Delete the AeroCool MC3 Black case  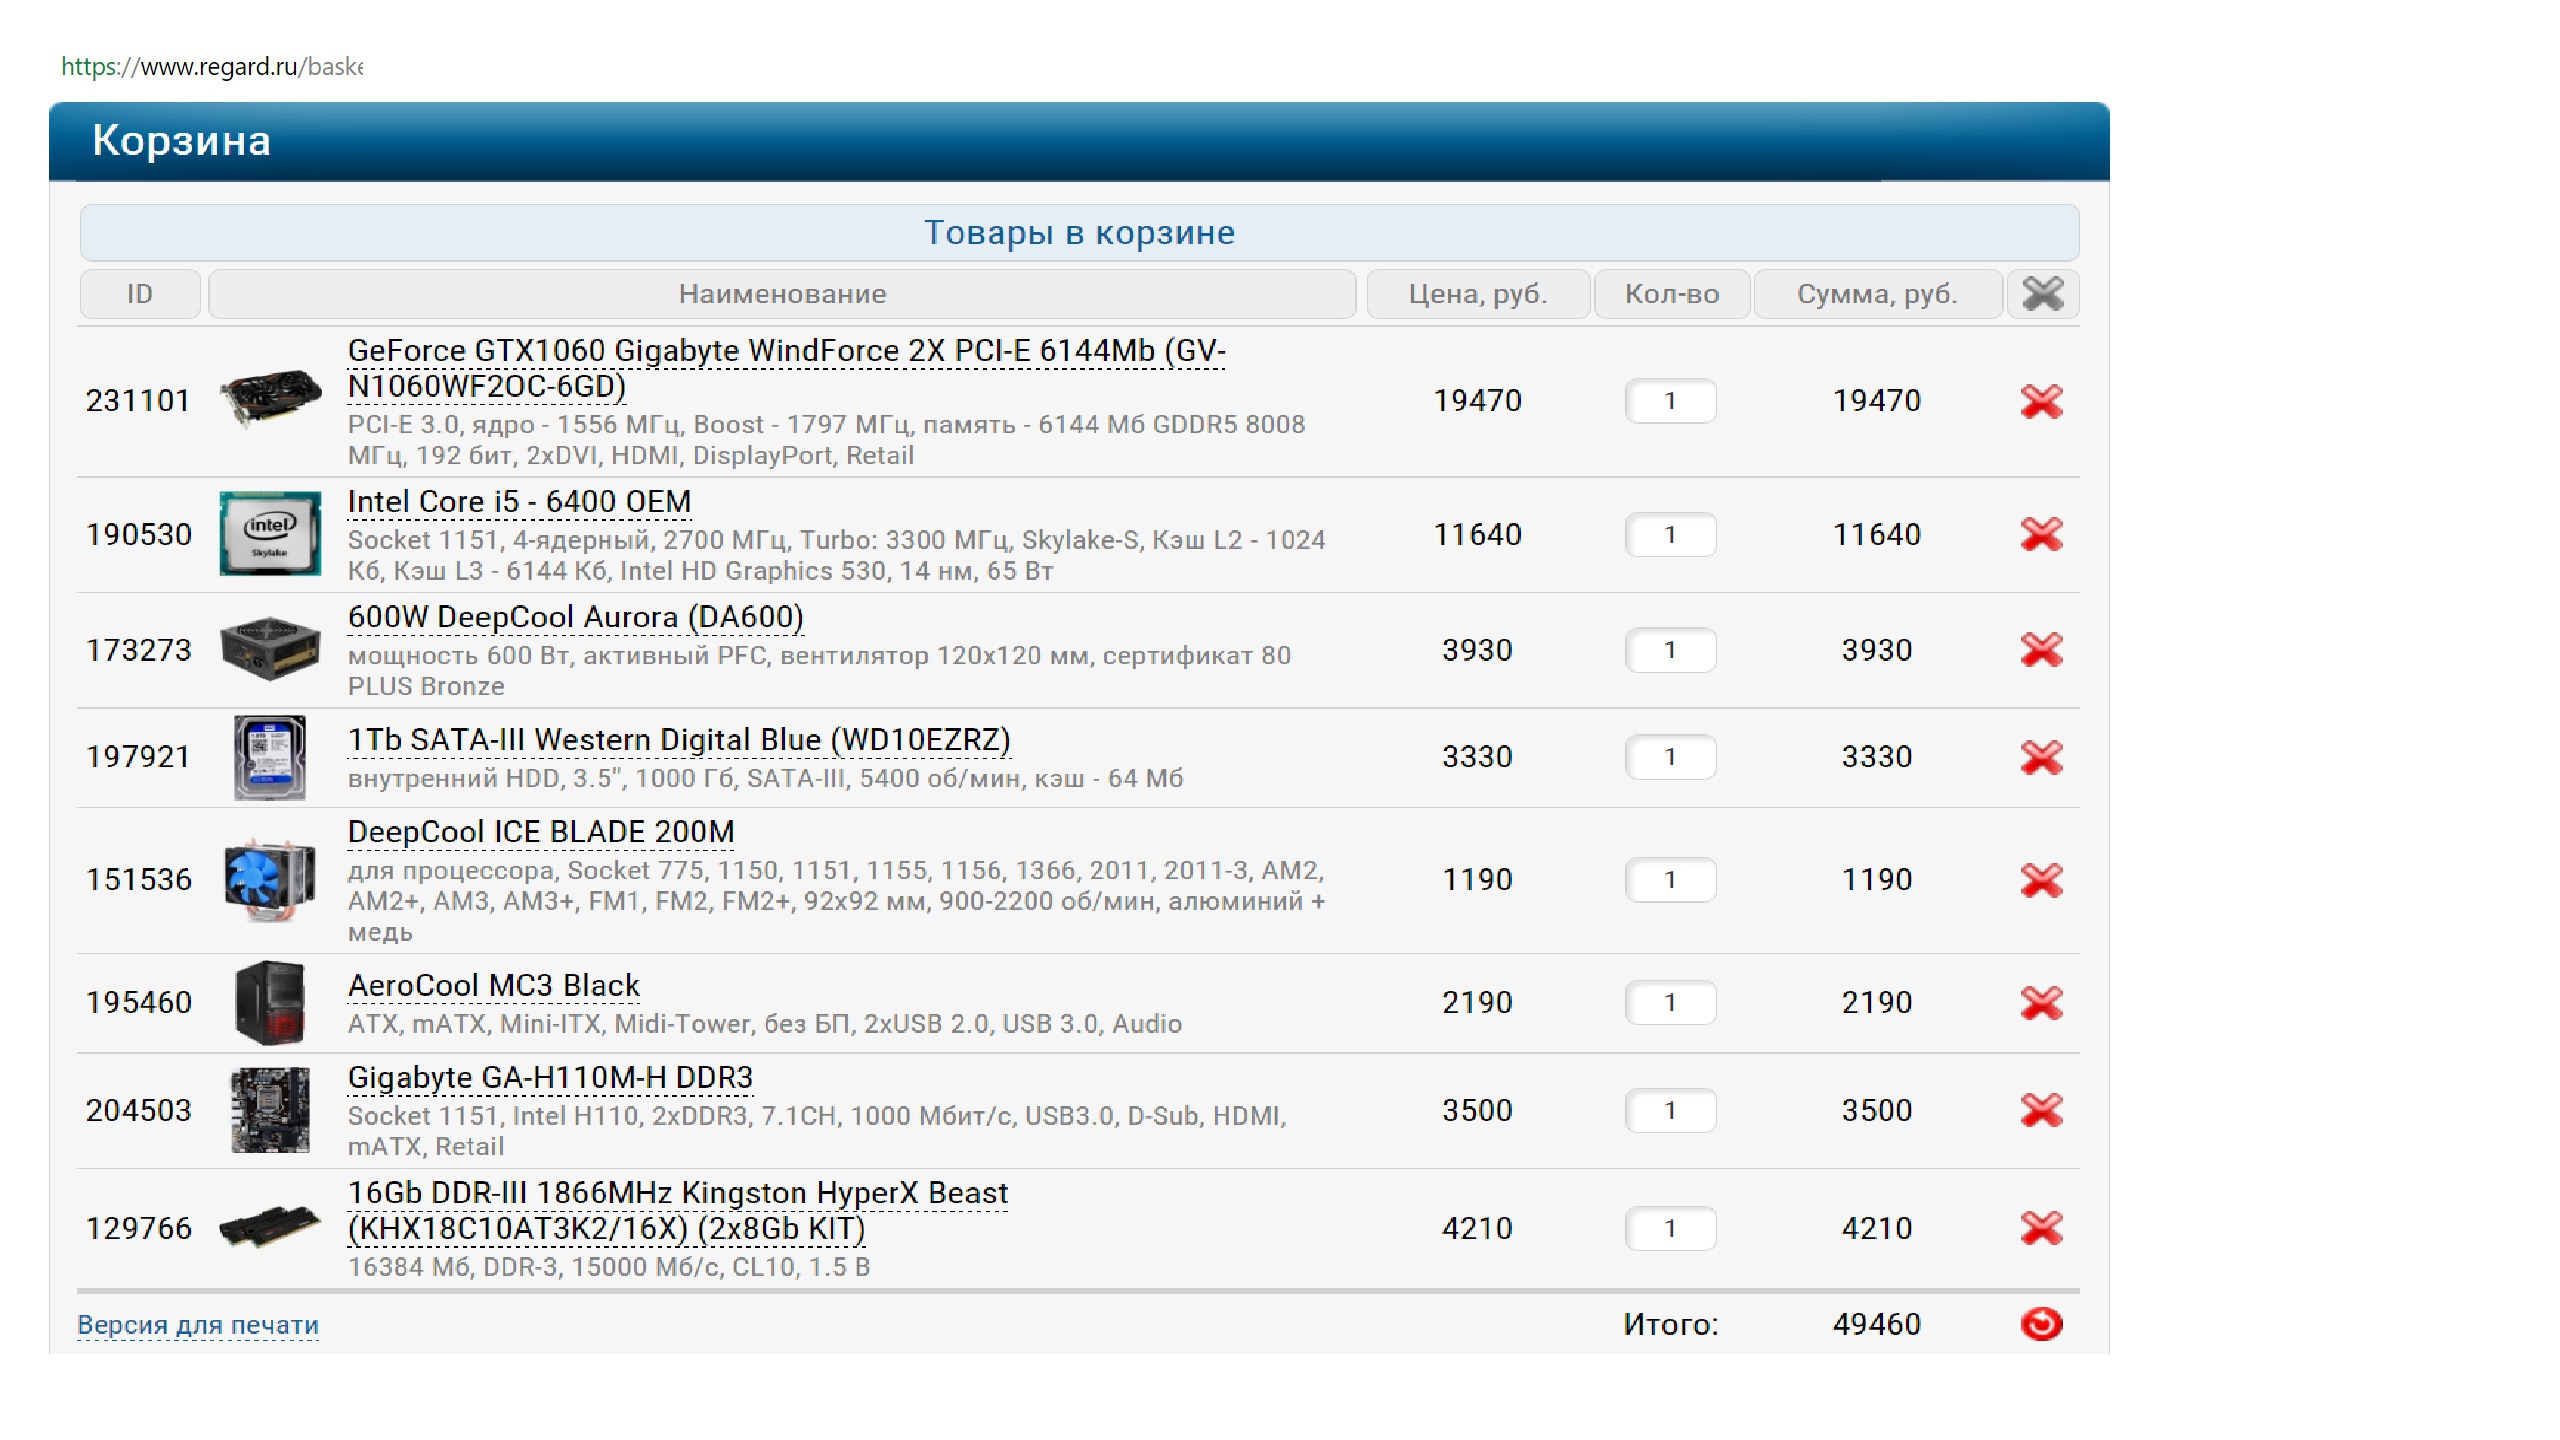tap(2041, 1002)
